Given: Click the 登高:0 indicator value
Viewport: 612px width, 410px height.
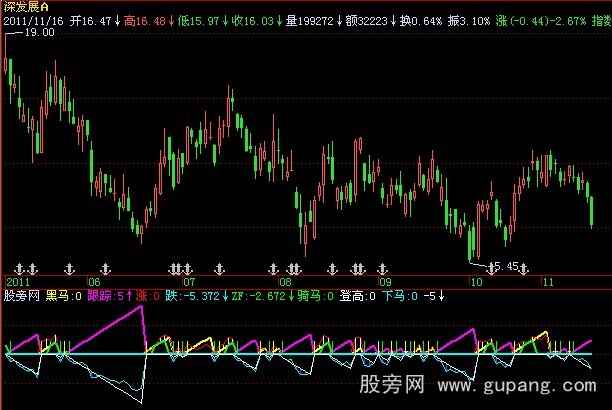Looking at the screenshot, I should coord(358,296).
